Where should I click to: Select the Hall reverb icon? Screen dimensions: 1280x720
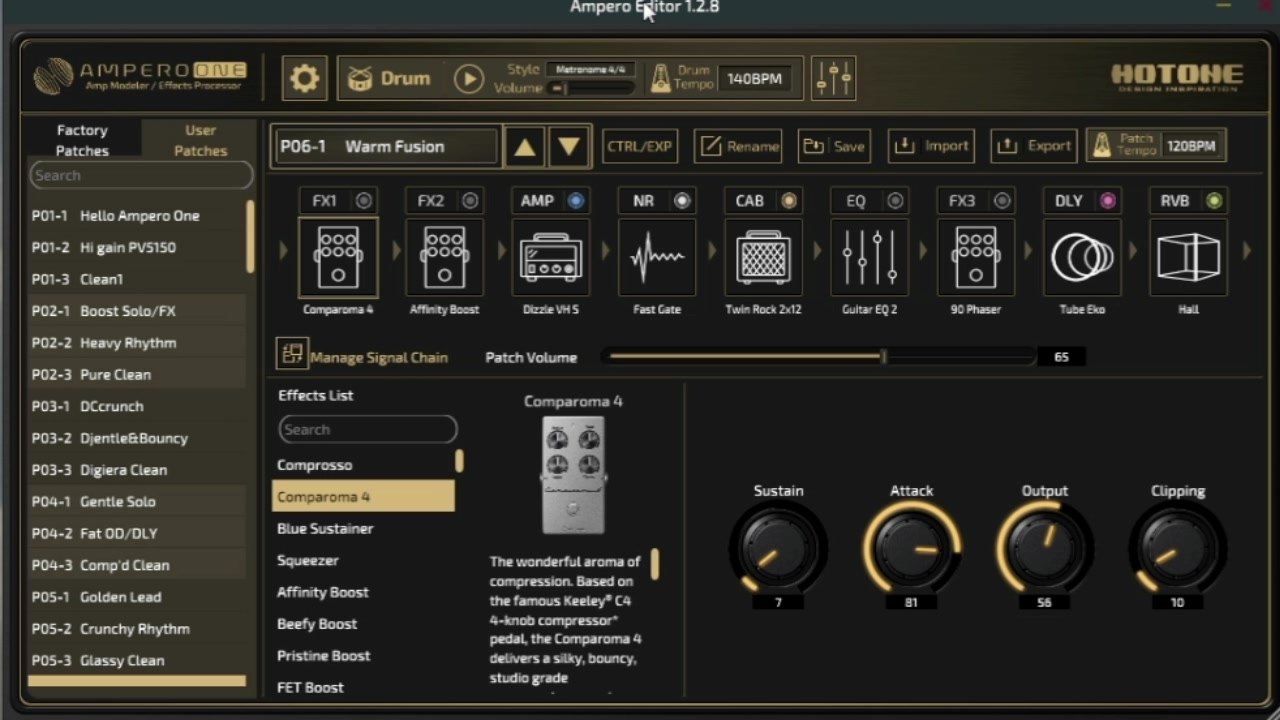1188,259
